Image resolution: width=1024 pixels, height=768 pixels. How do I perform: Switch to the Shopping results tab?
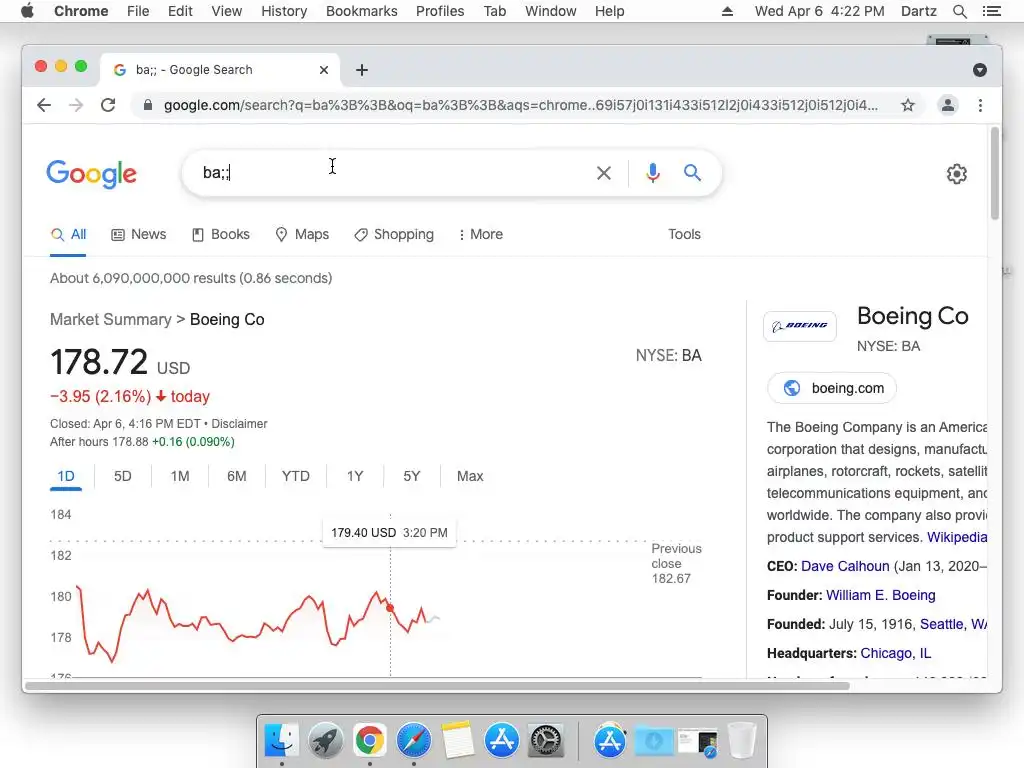click(x=394, y=234)
